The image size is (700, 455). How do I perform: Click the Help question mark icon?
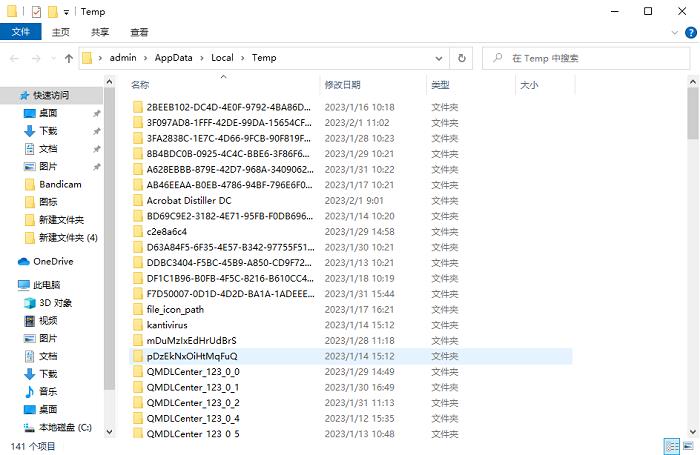[x=691, y=33]
